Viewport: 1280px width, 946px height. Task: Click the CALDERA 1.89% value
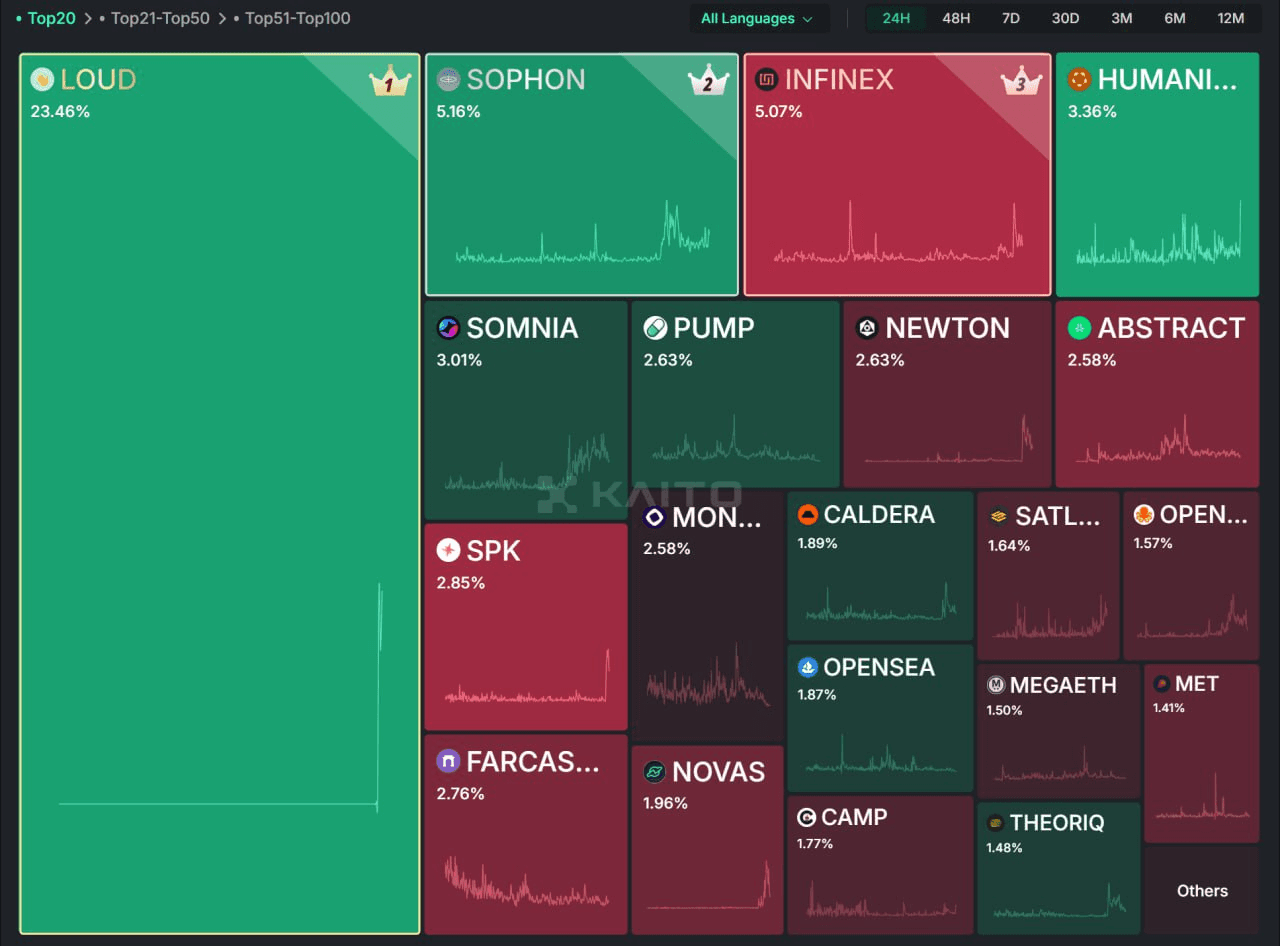click(x=817, y=543)
